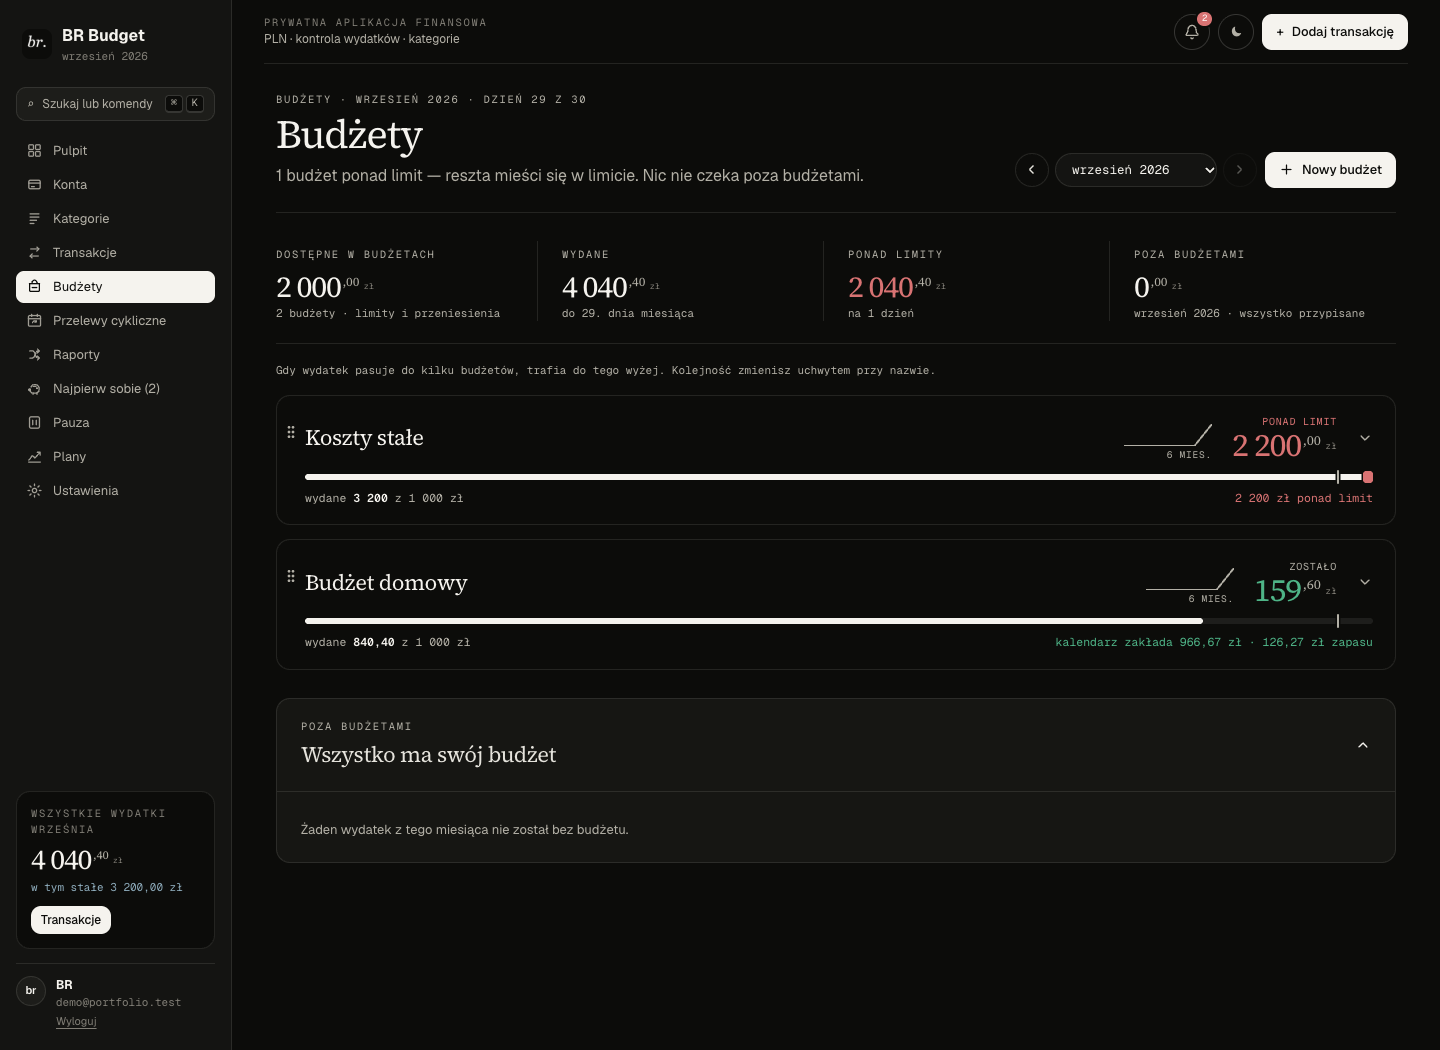
Task: Go to Pulpit in sidebar
Action: [x=115, y=151]
